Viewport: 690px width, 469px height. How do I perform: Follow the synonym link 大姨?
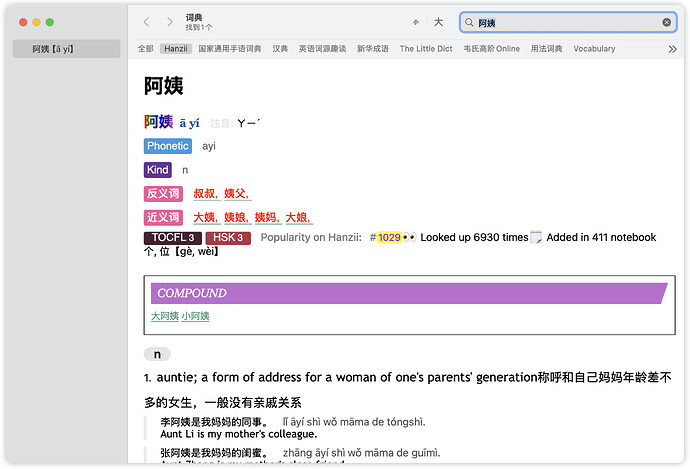pos(205,217)
